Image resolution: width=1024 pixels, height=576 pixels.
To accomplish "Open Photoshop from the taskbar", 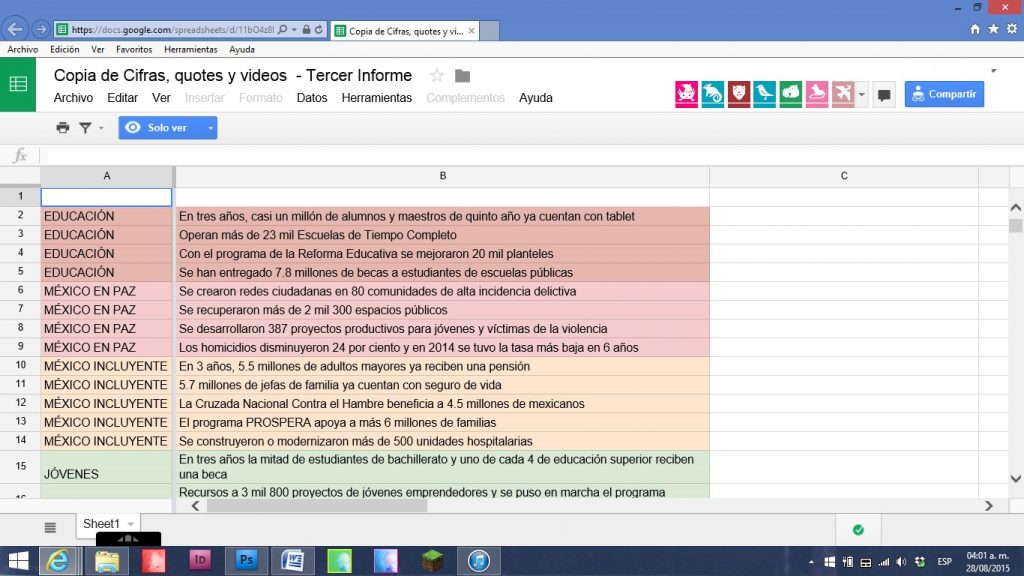I will pyautogui.click(x=246, y=560).
